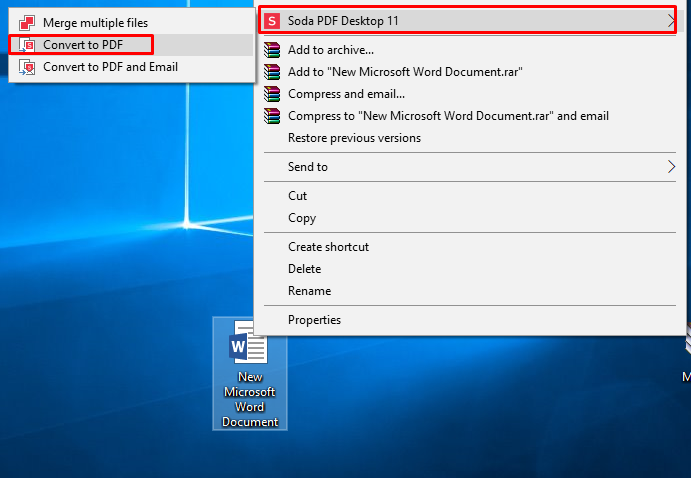
Task: Expand the Send to submenu arrow
Action: click(x=671, y=167)
